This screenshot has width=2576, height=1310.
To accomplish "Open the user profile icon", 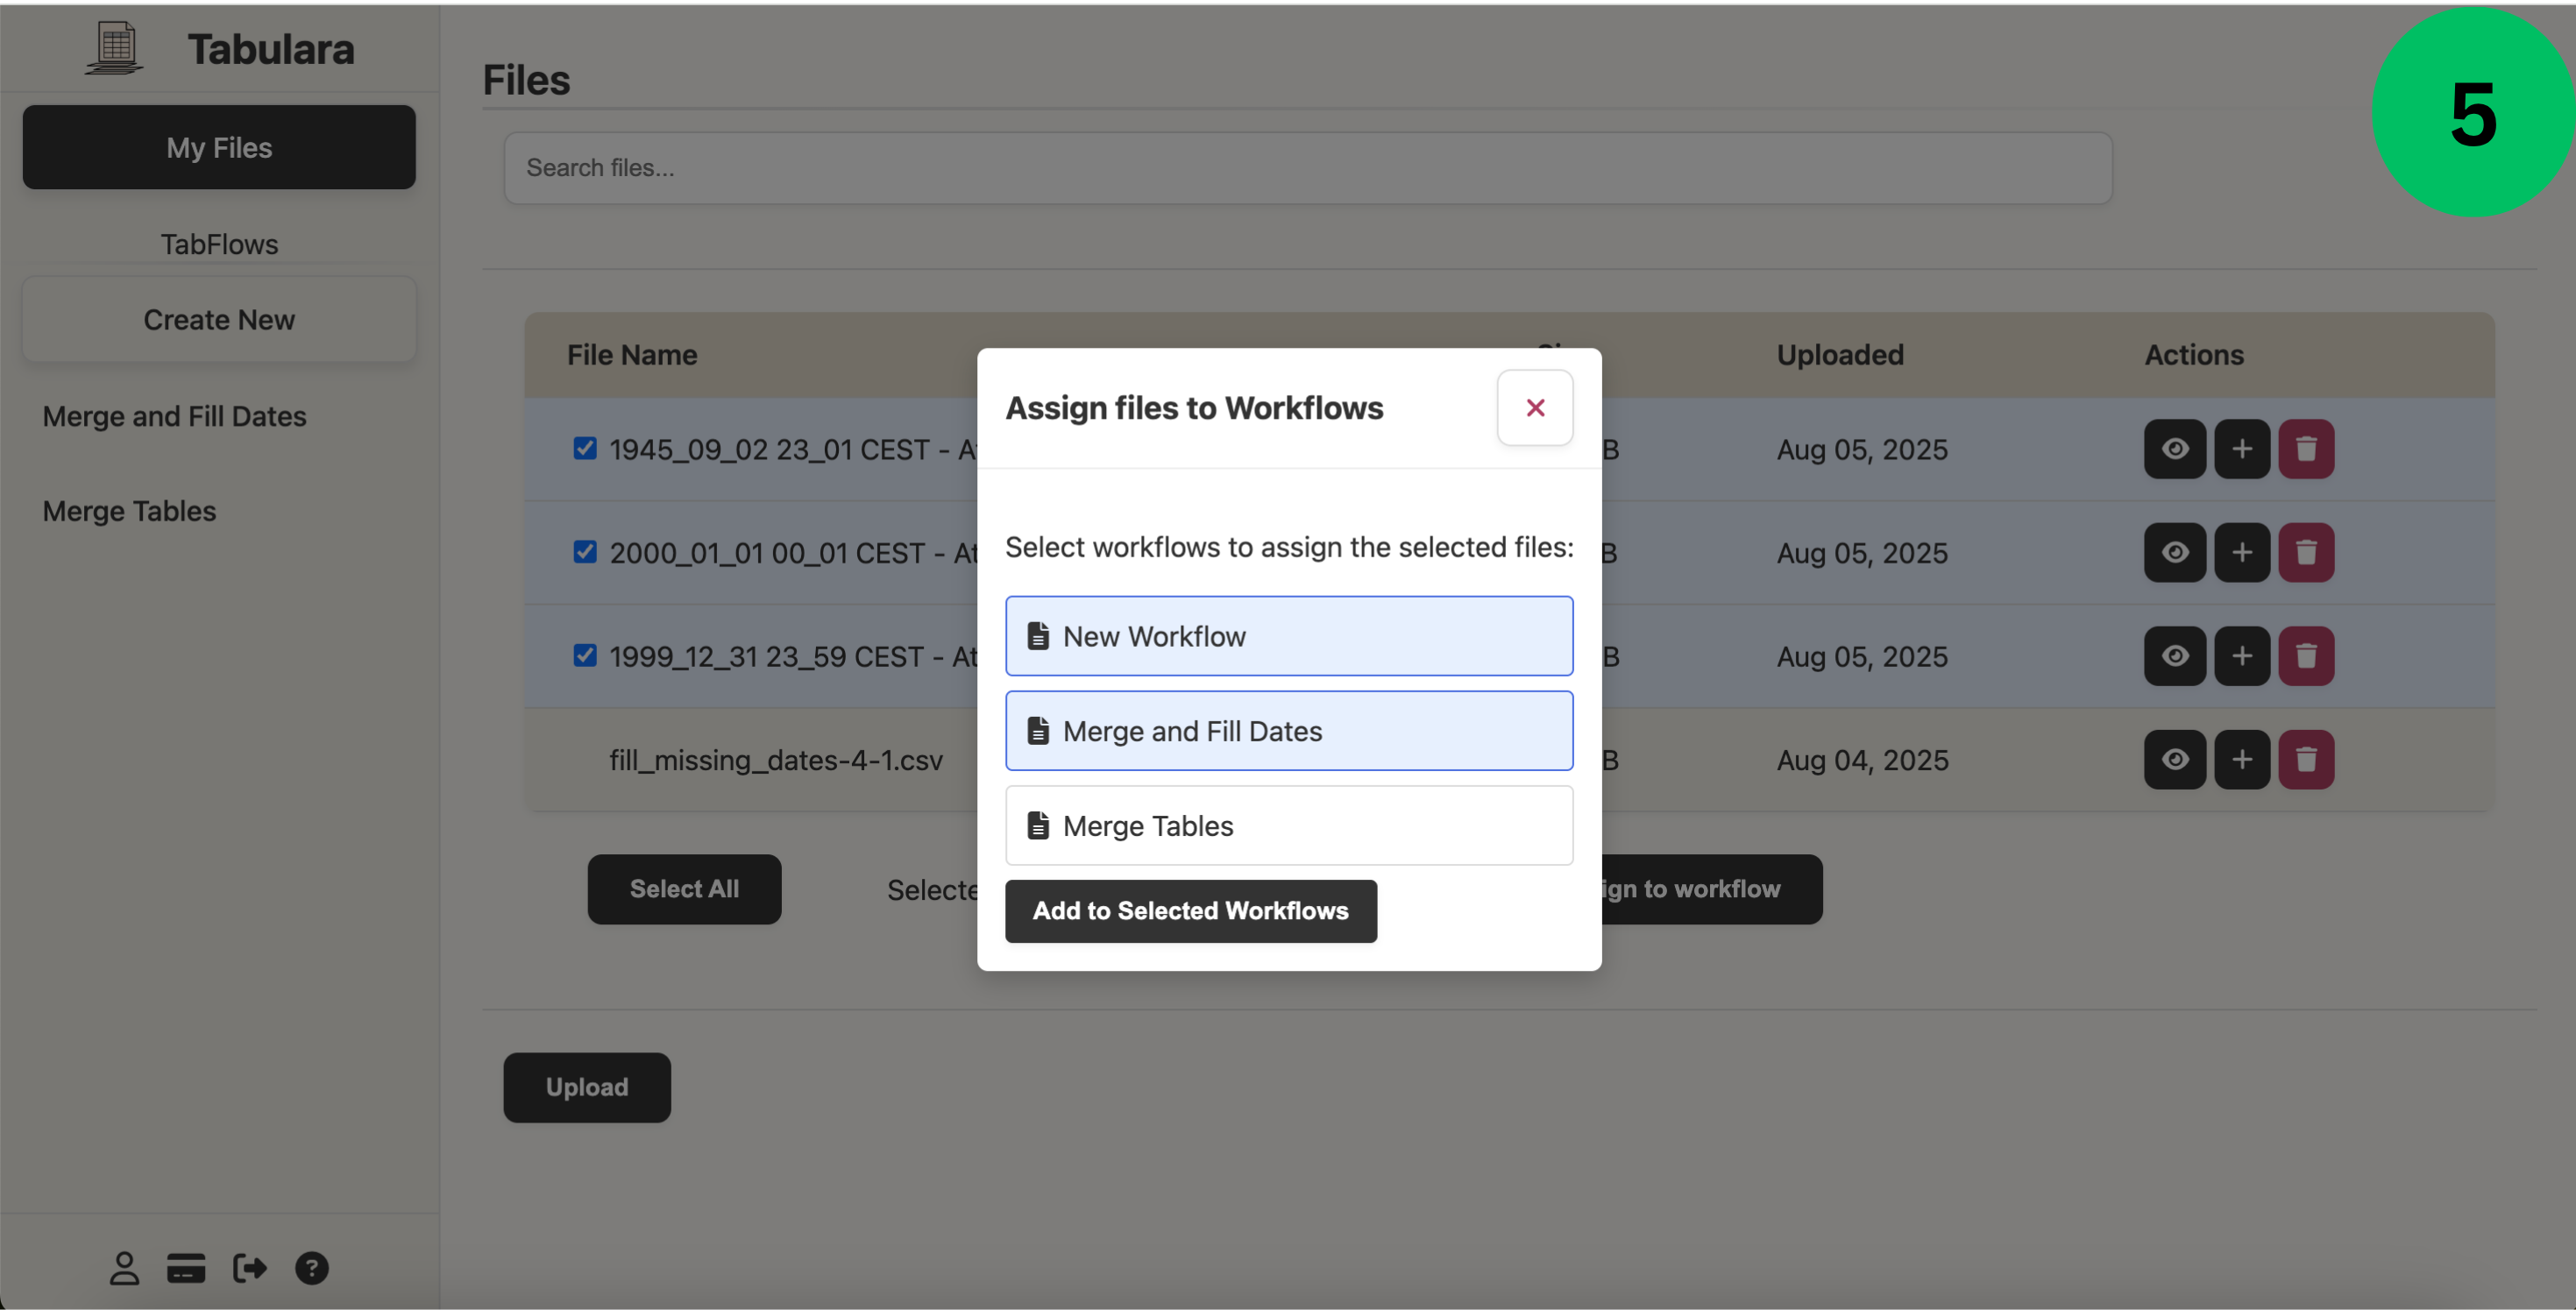I will pos(124,1268).
